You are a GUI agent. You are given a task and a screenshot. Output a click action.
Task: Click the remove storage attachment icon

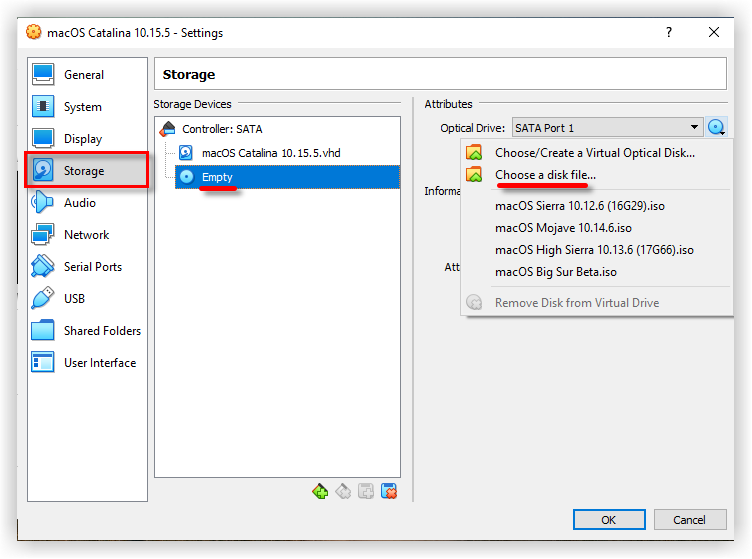point(389,491)
